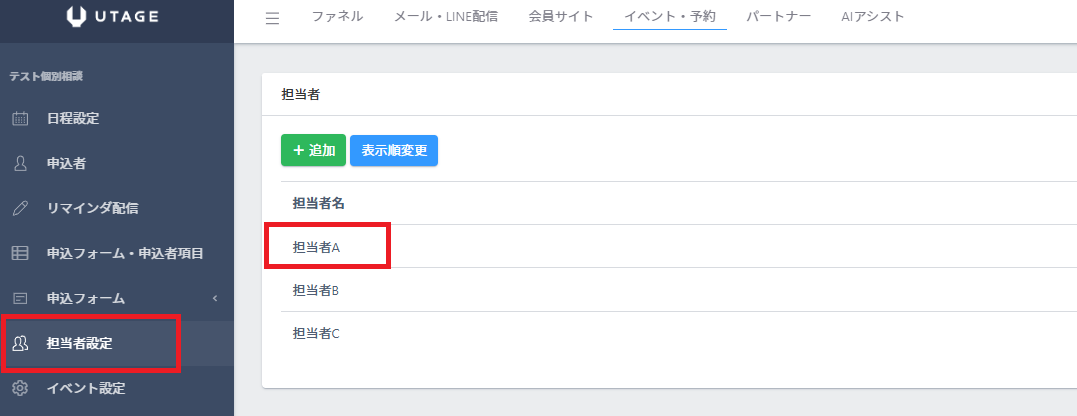Open the AIアシスト tab

(873, 17)
